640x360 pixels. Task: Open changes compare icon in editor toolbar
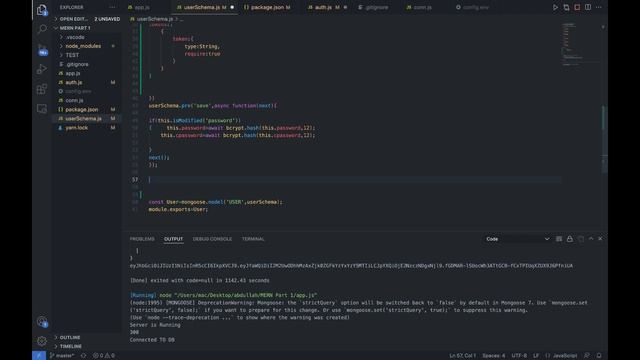click(x=566, y=7)
